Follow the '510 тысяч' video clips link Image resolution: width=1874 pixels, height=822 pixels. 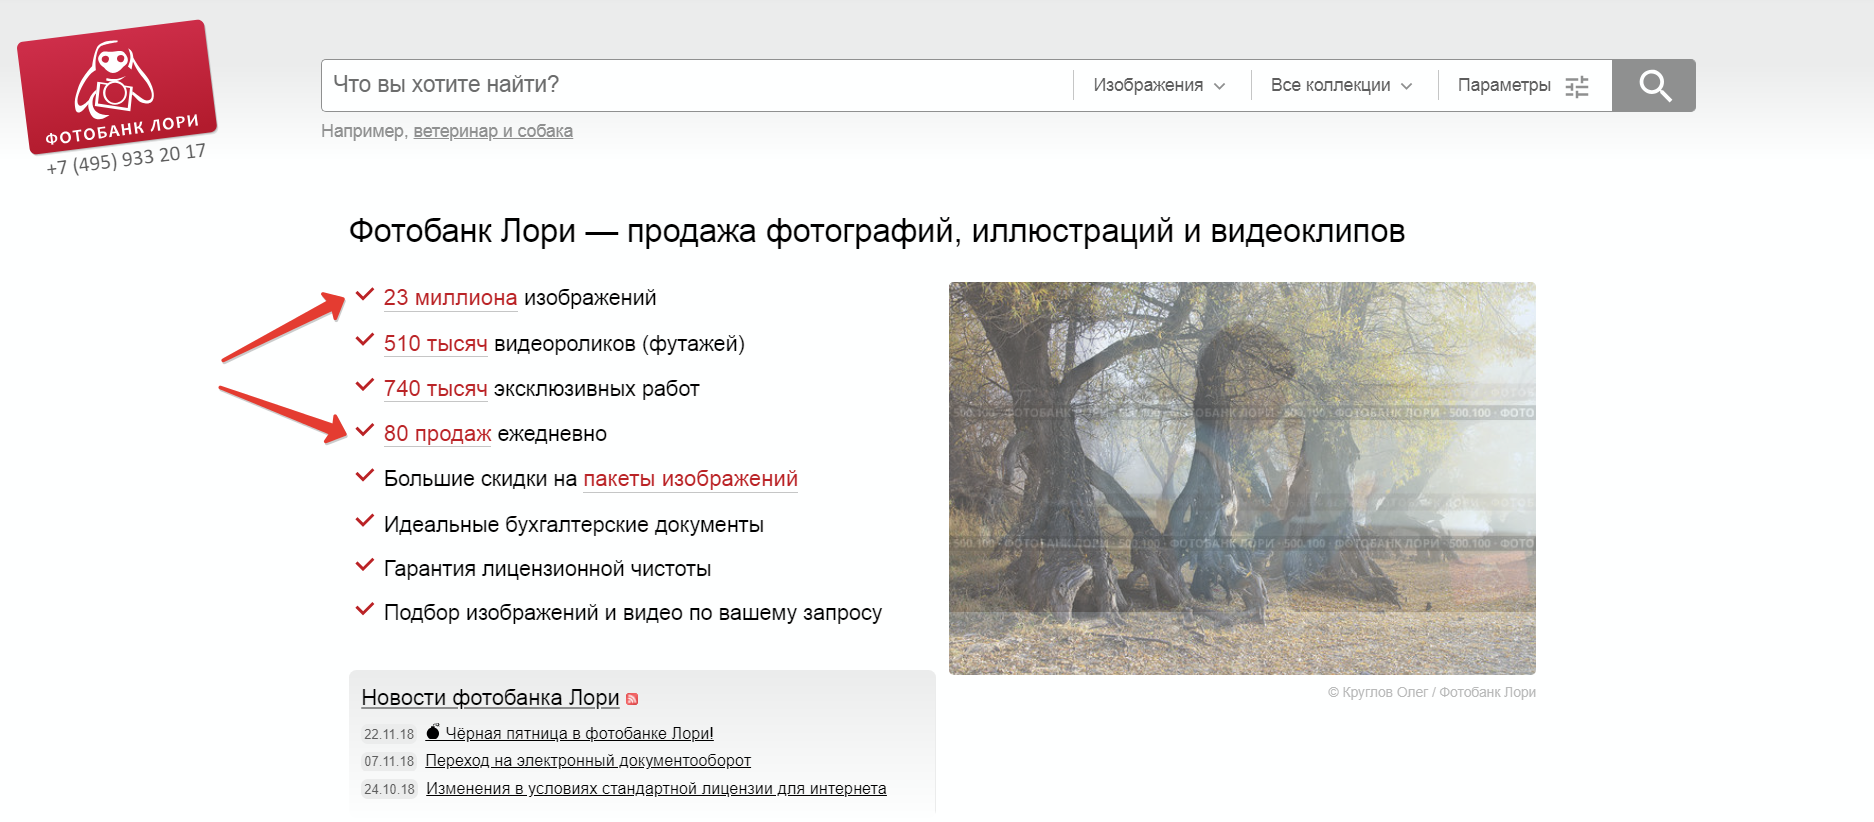pyautogui.click(x=435, y=344)
